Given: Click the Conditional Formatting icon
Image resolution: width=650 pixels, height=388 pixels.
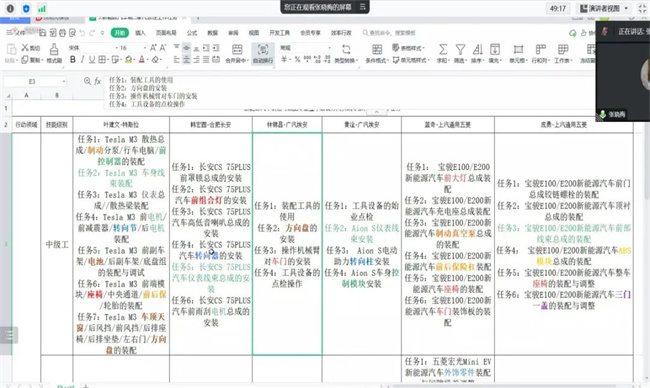Looking at the screenshot, I should 377,49.
